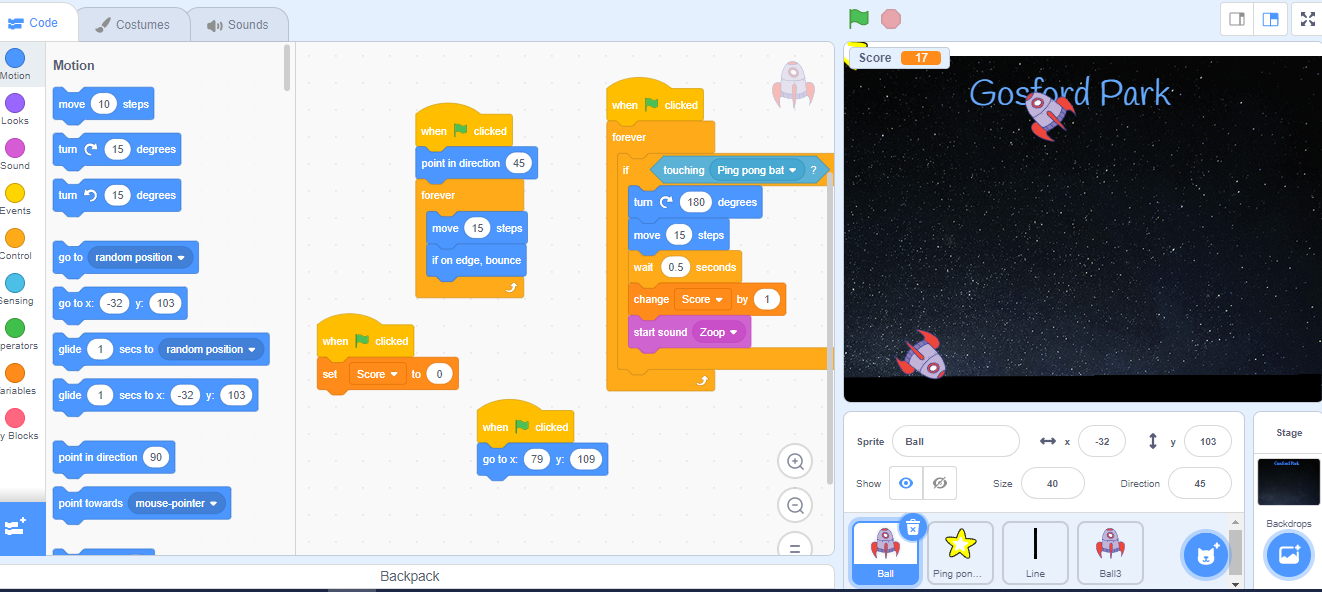Open 'point towards mouse-pointer' dropdown

(x=177, y=503)
